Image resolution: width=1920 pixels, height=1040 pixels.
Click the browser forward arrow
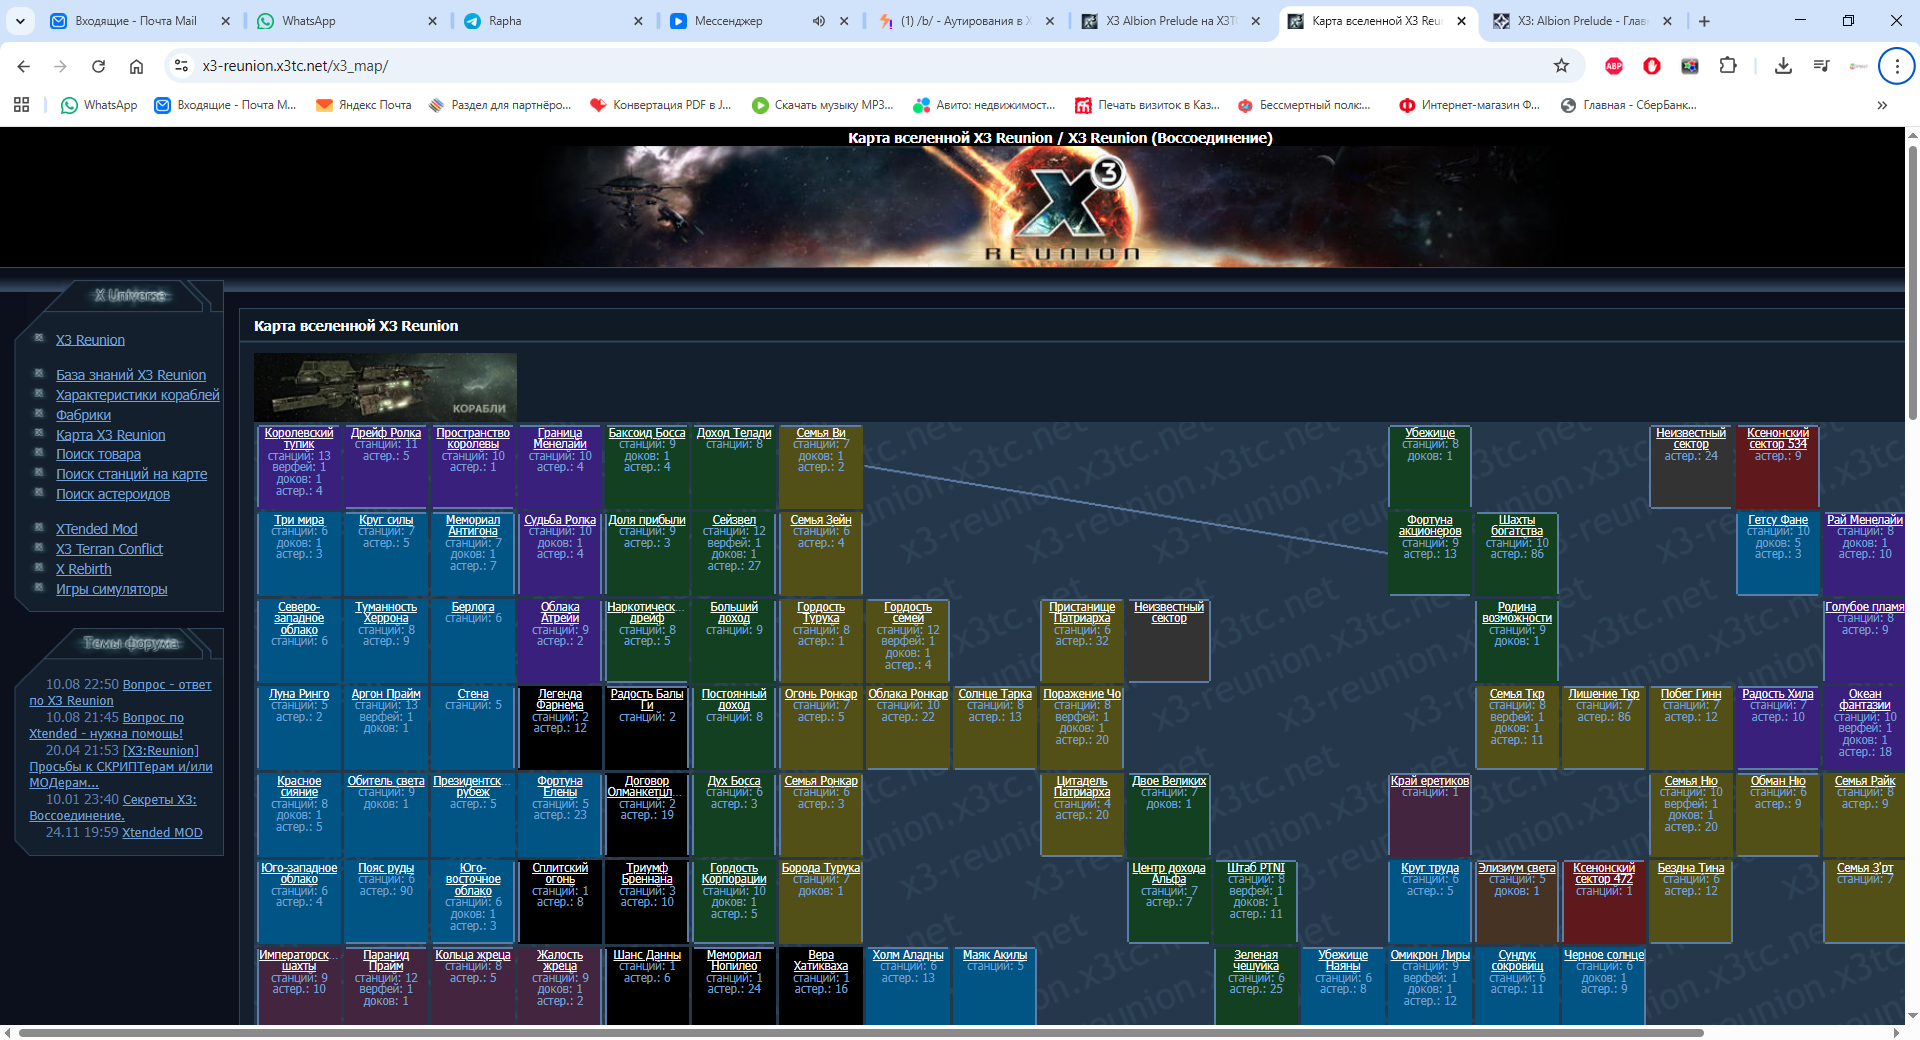point(61,66)
